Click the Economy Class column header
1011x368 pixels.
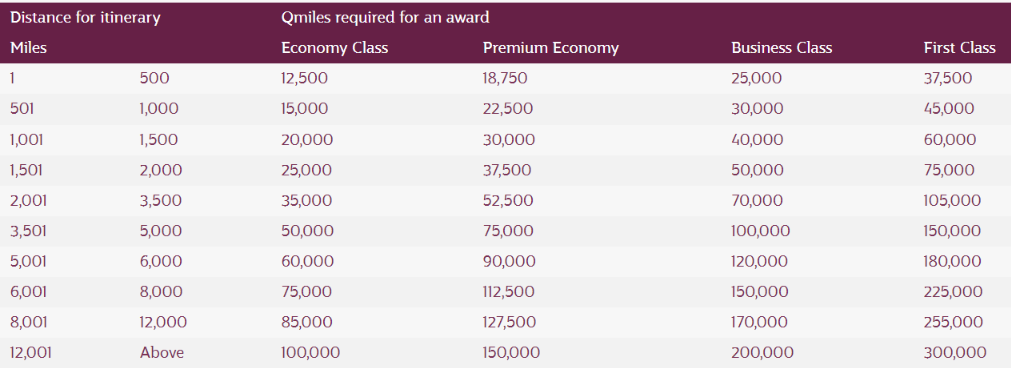pos(335,48)
